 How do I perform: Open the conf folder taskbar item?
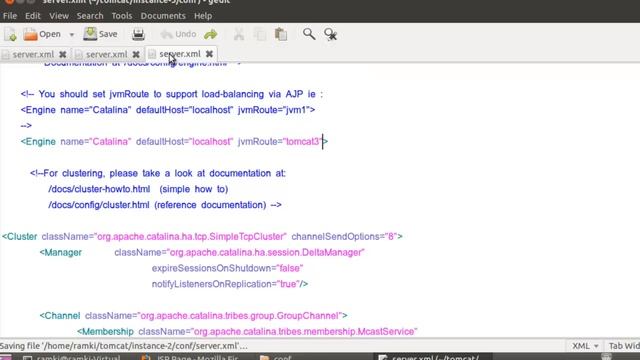click(276, 358)
